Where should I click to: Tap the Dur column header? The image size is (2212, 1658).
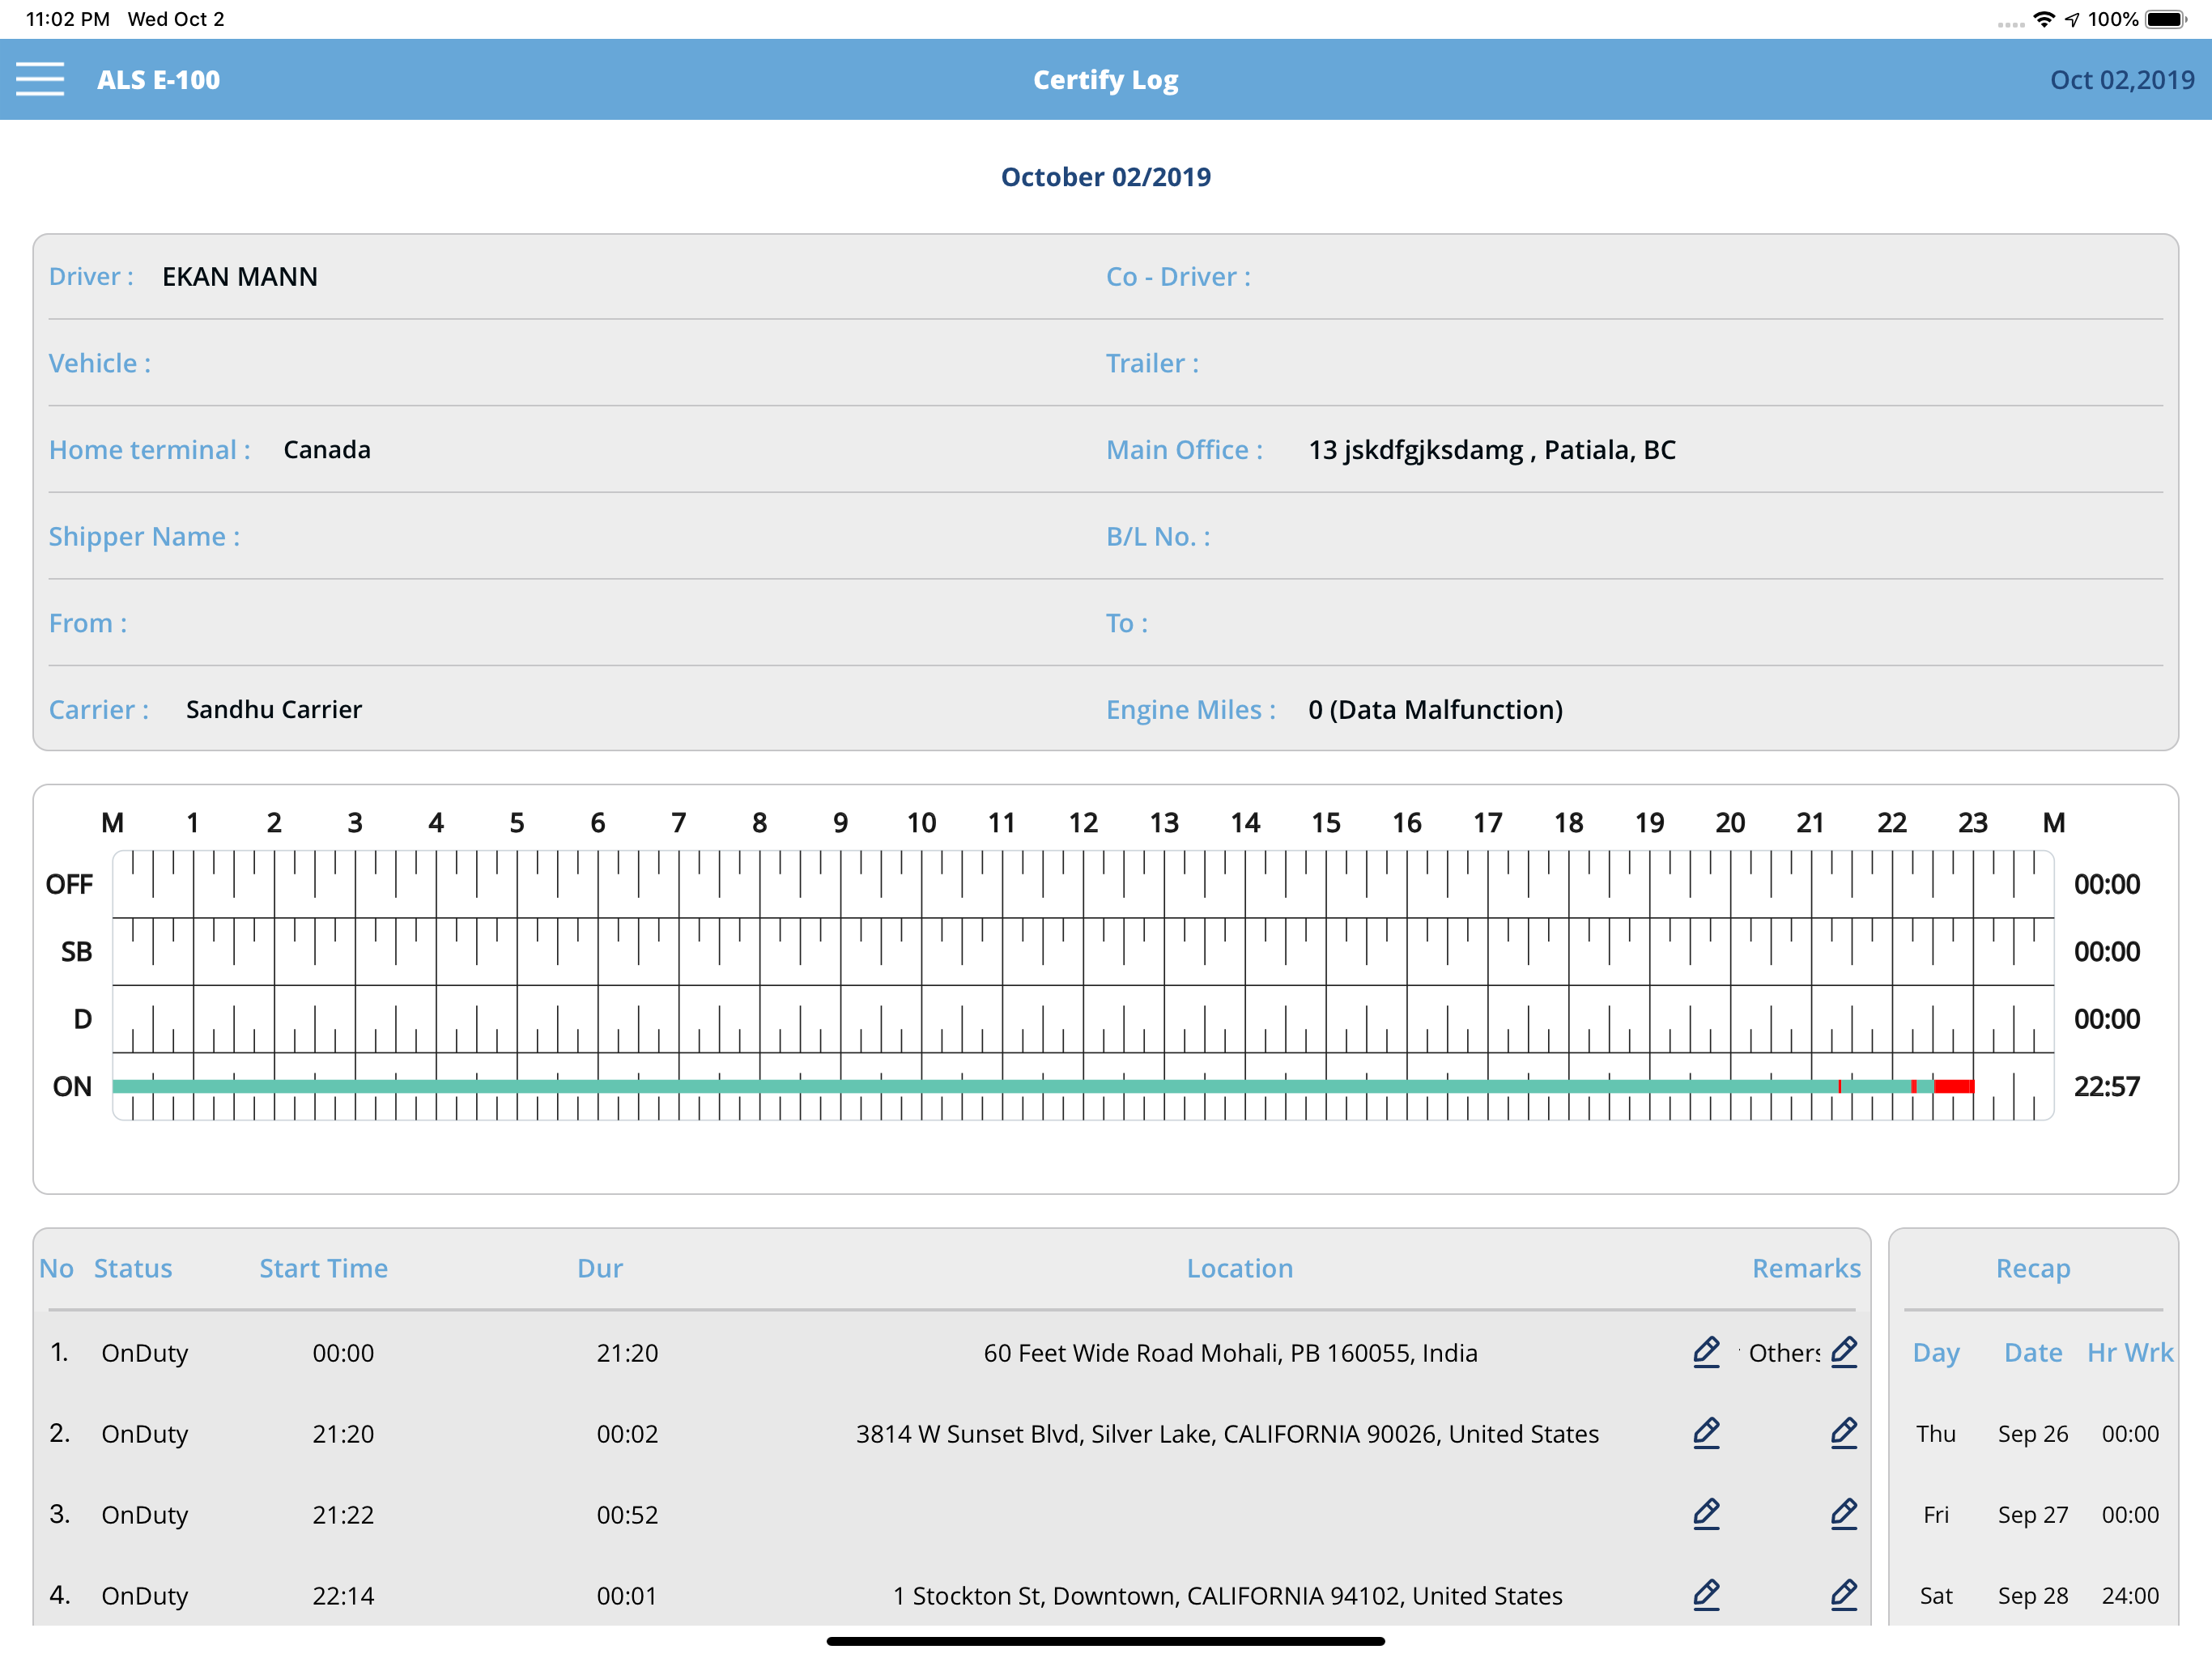600,1268
